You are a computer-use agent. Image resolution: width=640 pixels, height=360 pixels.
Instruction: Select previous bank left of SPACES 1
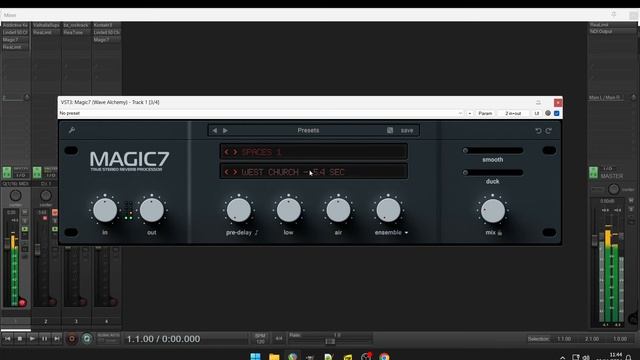point(227,152)
